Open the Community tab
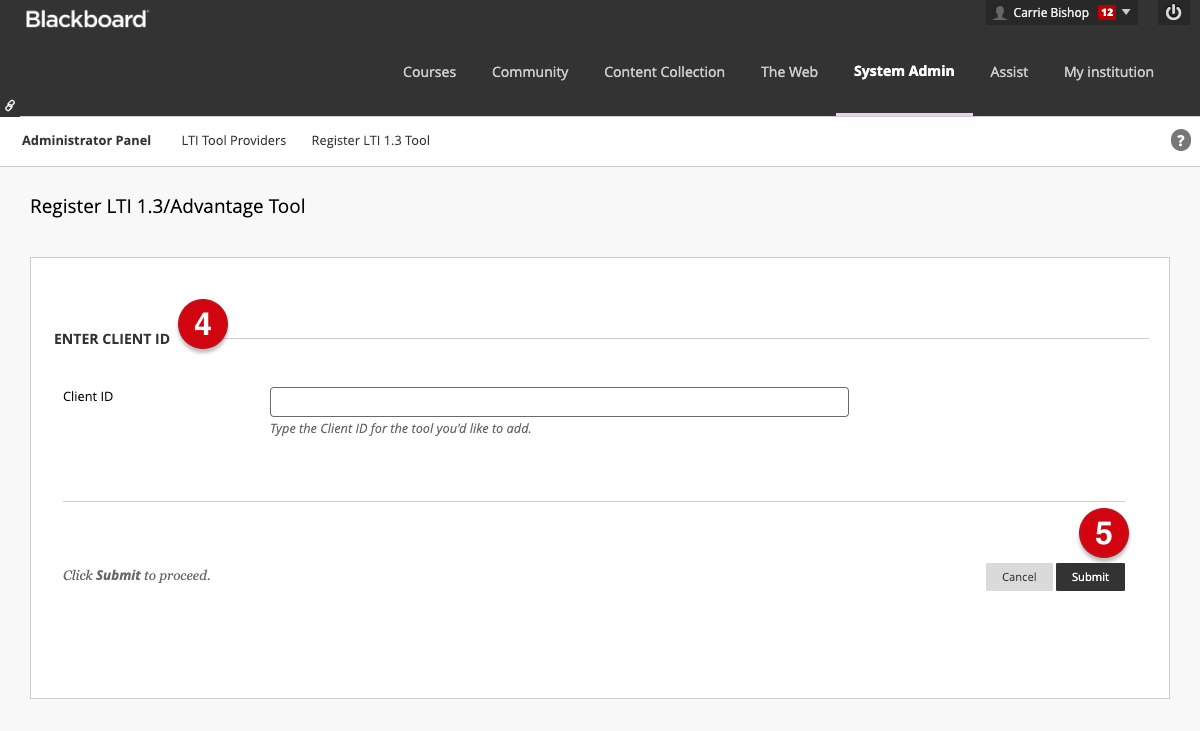The height and width of the screenshot is (731, 1200). pos(530,72)
